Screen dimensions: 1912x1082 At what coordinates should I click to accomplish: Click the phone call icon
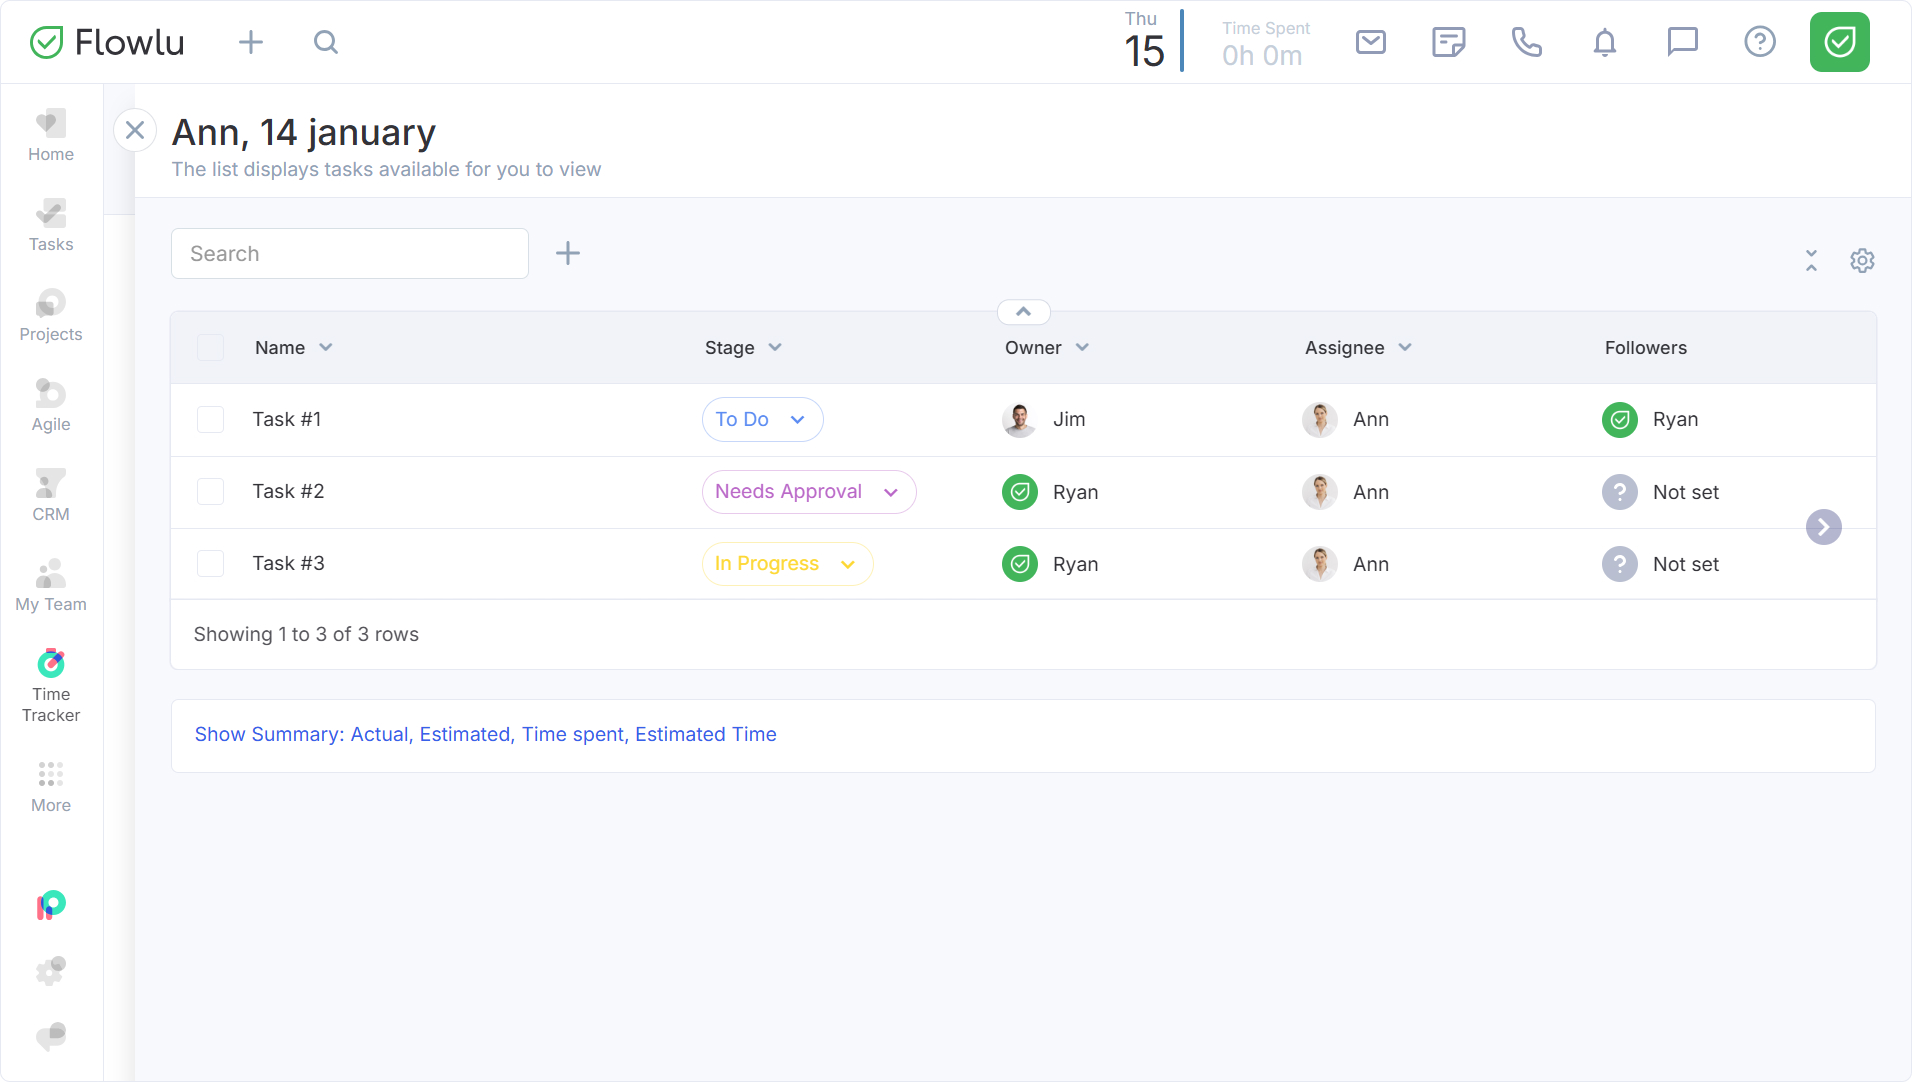tap(1526, 42)
